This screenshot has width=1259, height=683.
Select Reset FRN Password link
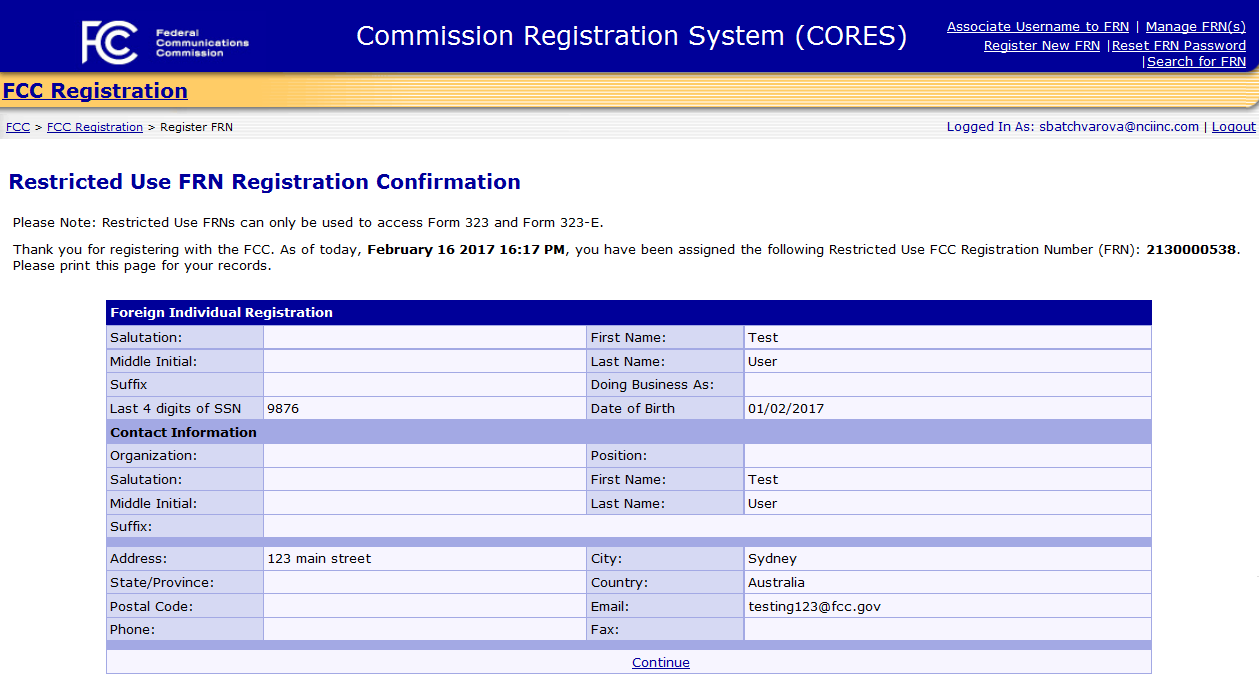[x=1179, y=45]
